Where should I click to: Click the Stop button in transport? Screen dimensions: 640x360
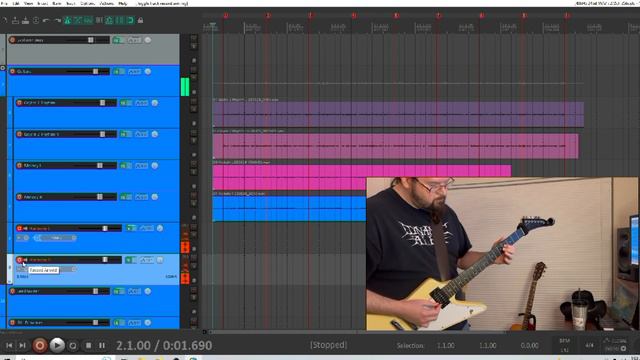click(88, 346)
